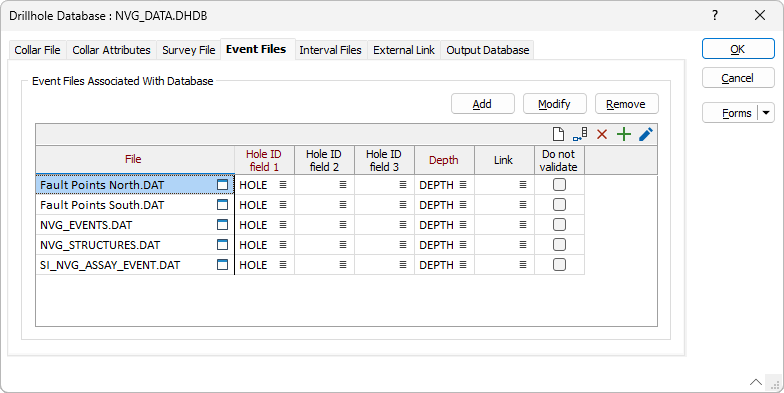This screenshot has height=393, width=784.
Task: Switch to the Interval Files tab
Action: pyautogui.click(x=330, y=50)
